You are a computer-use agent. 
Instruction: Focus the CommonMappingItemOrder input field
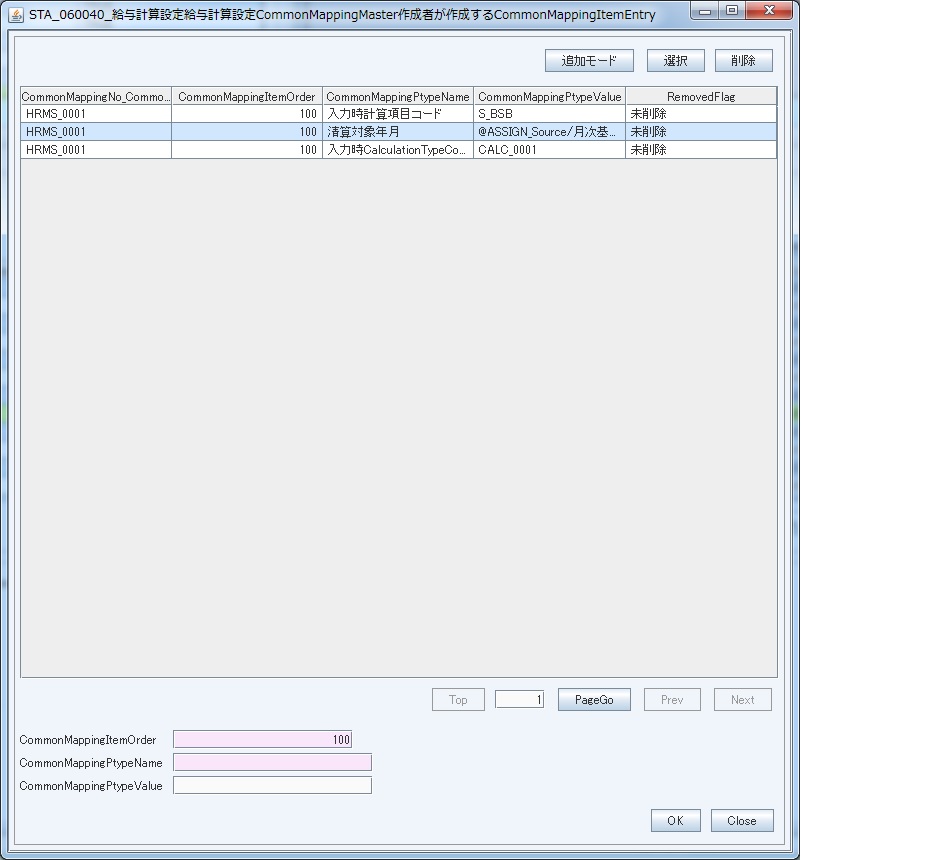263,740
